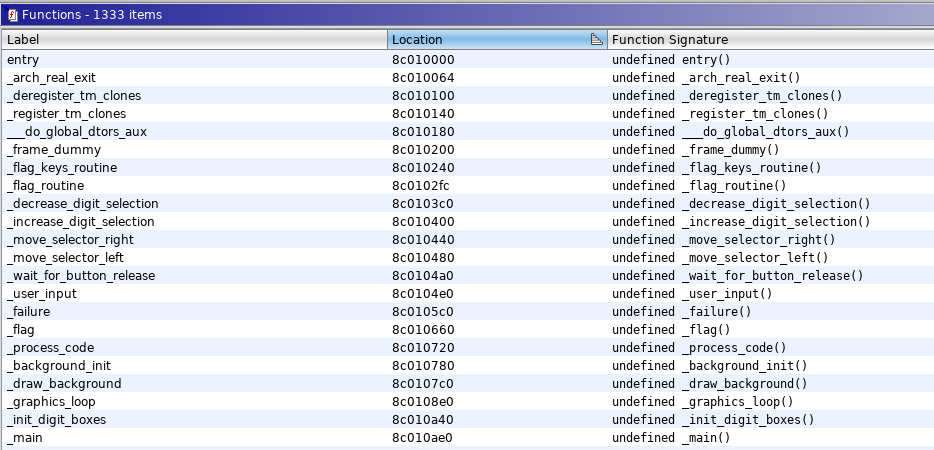Click location 8c0104e0

(x=423, y=293)
